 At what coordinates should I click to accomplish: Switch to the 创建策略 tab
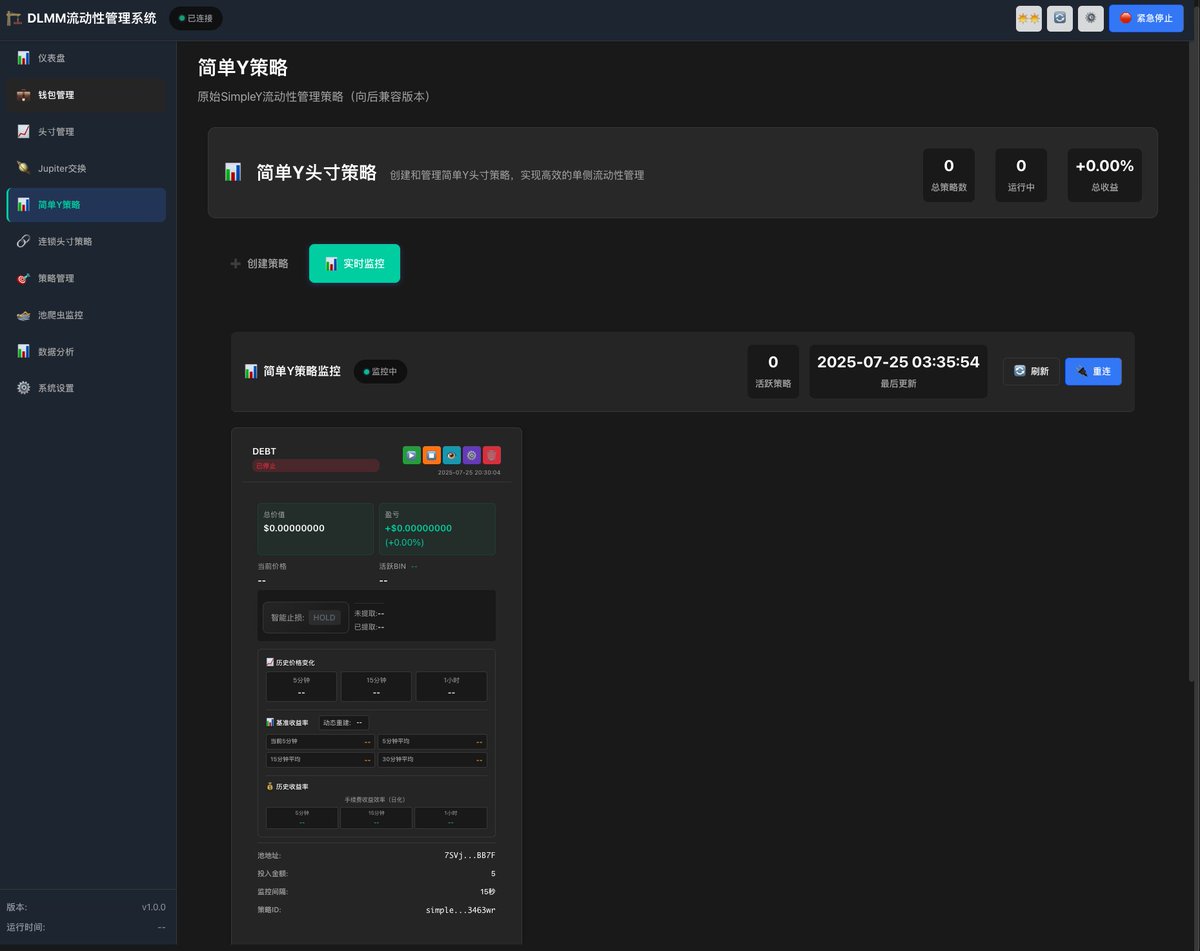point(259,264)
